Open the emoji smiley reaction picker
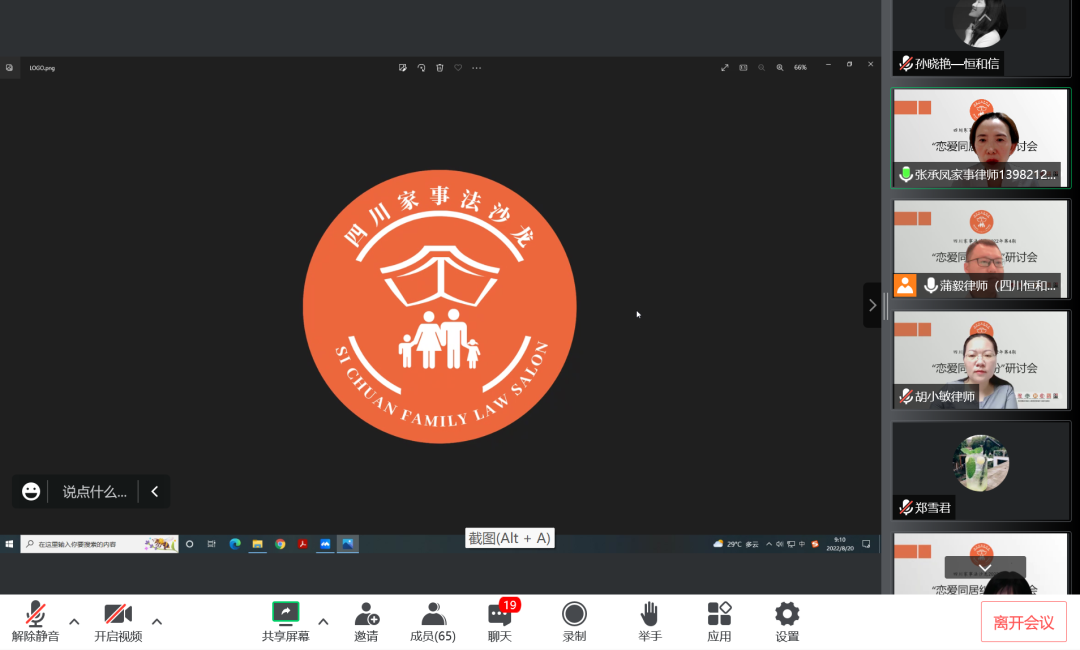 point(31,492)
